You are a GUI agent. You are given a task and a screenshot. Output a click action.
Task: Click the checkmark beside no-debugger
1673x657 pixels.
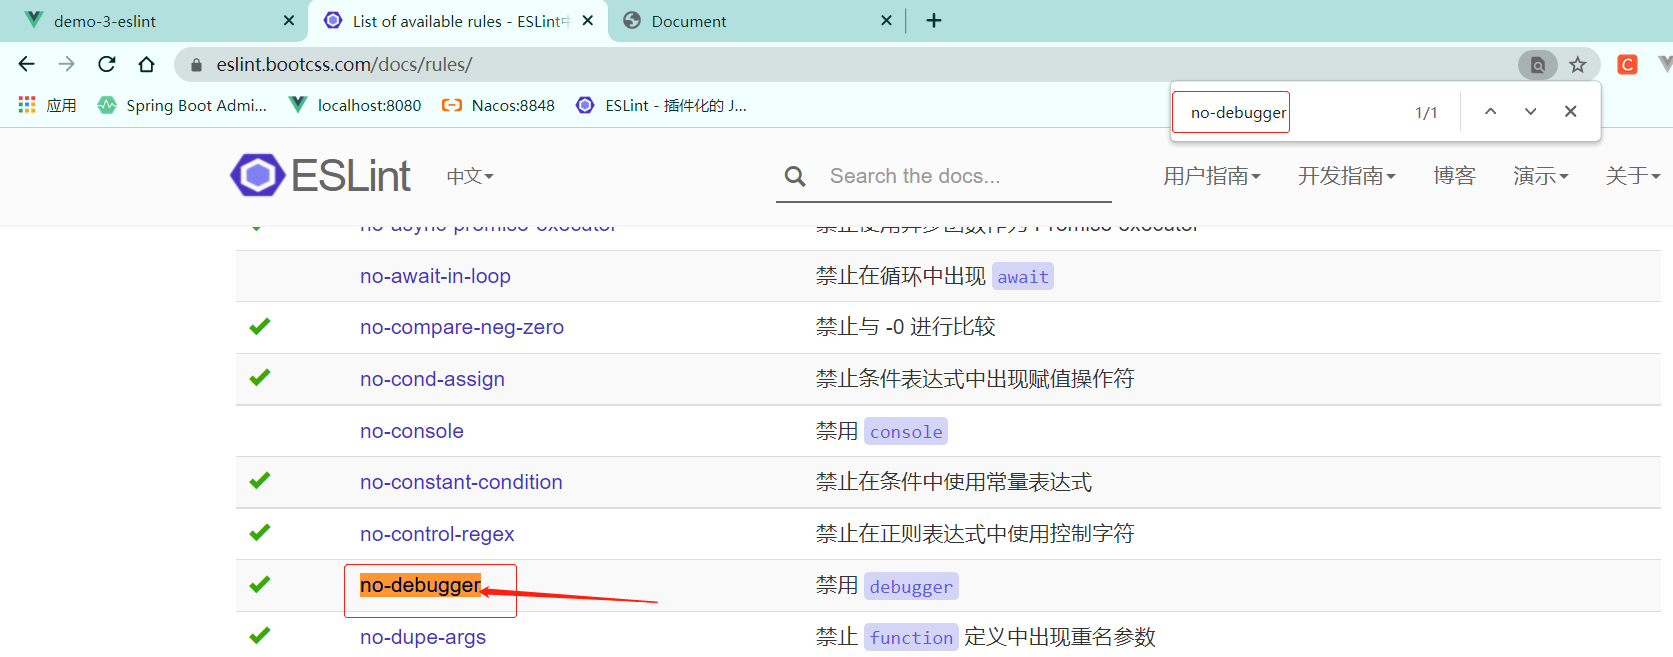tap(260, 584)
